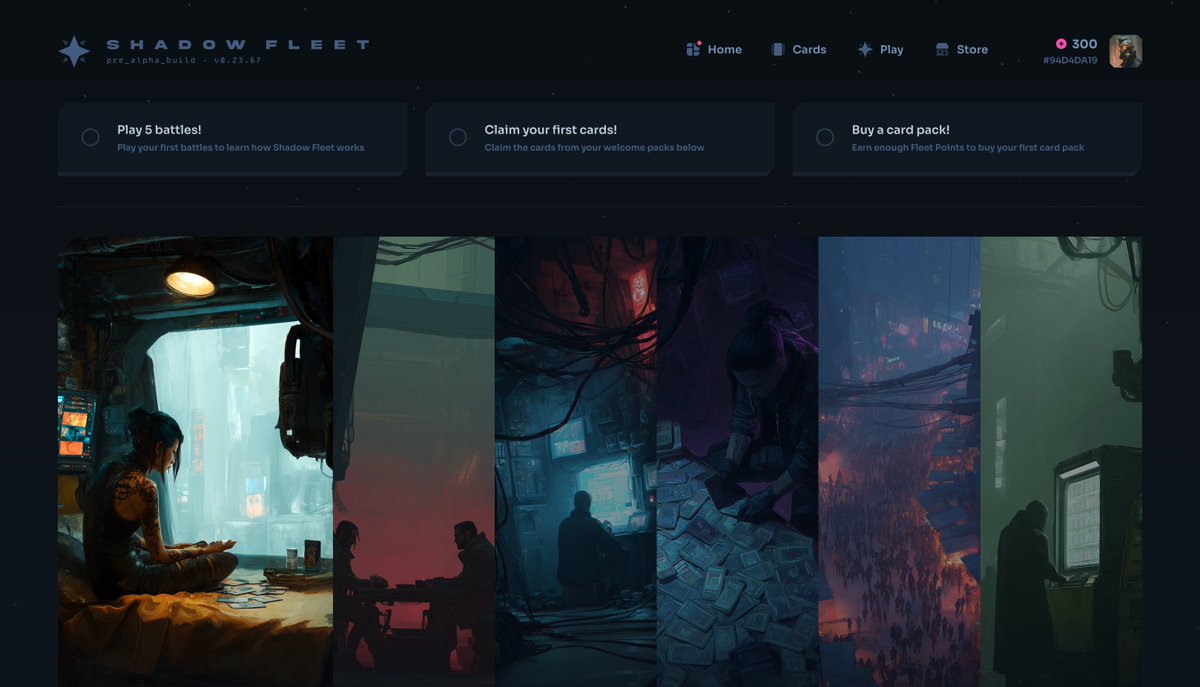The width and height of the screenshot is (1200, 687).
Task: Select the two silhouettes at table panel
Action: (x=414, y=462)
